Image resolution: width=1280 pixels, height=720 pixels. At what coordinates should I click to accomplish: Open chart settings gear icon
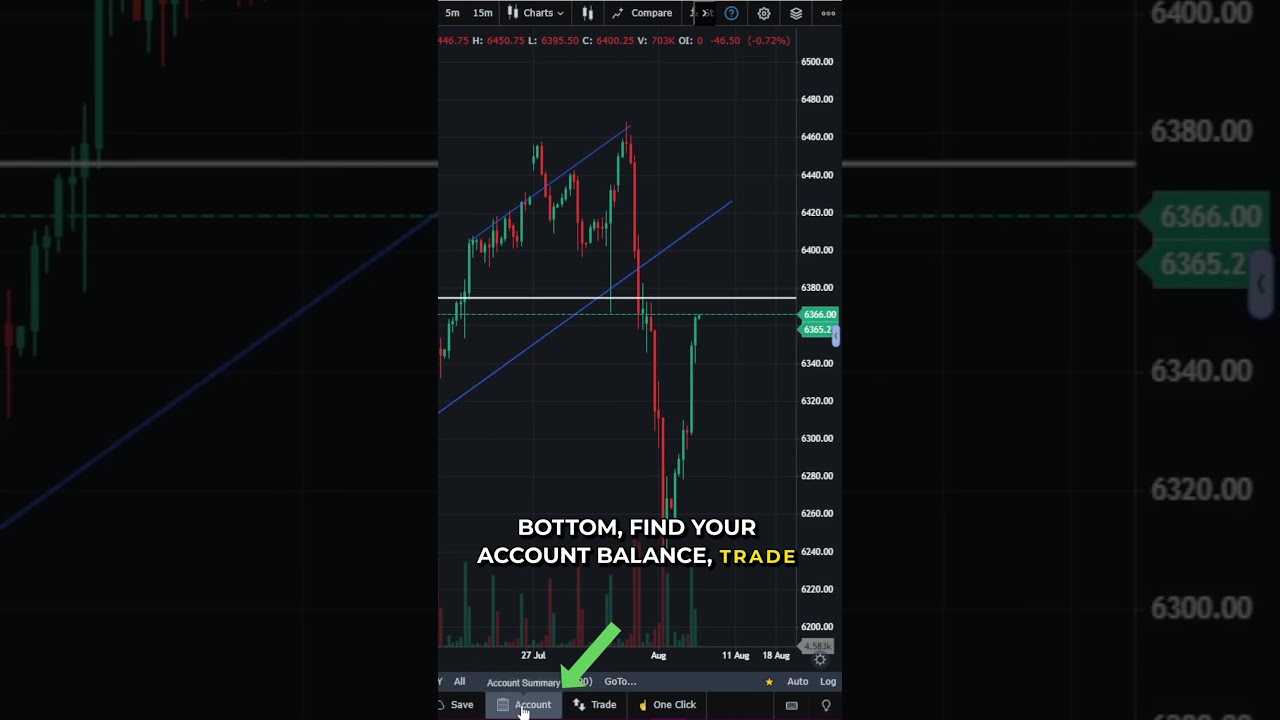click(x=764, y=13)
